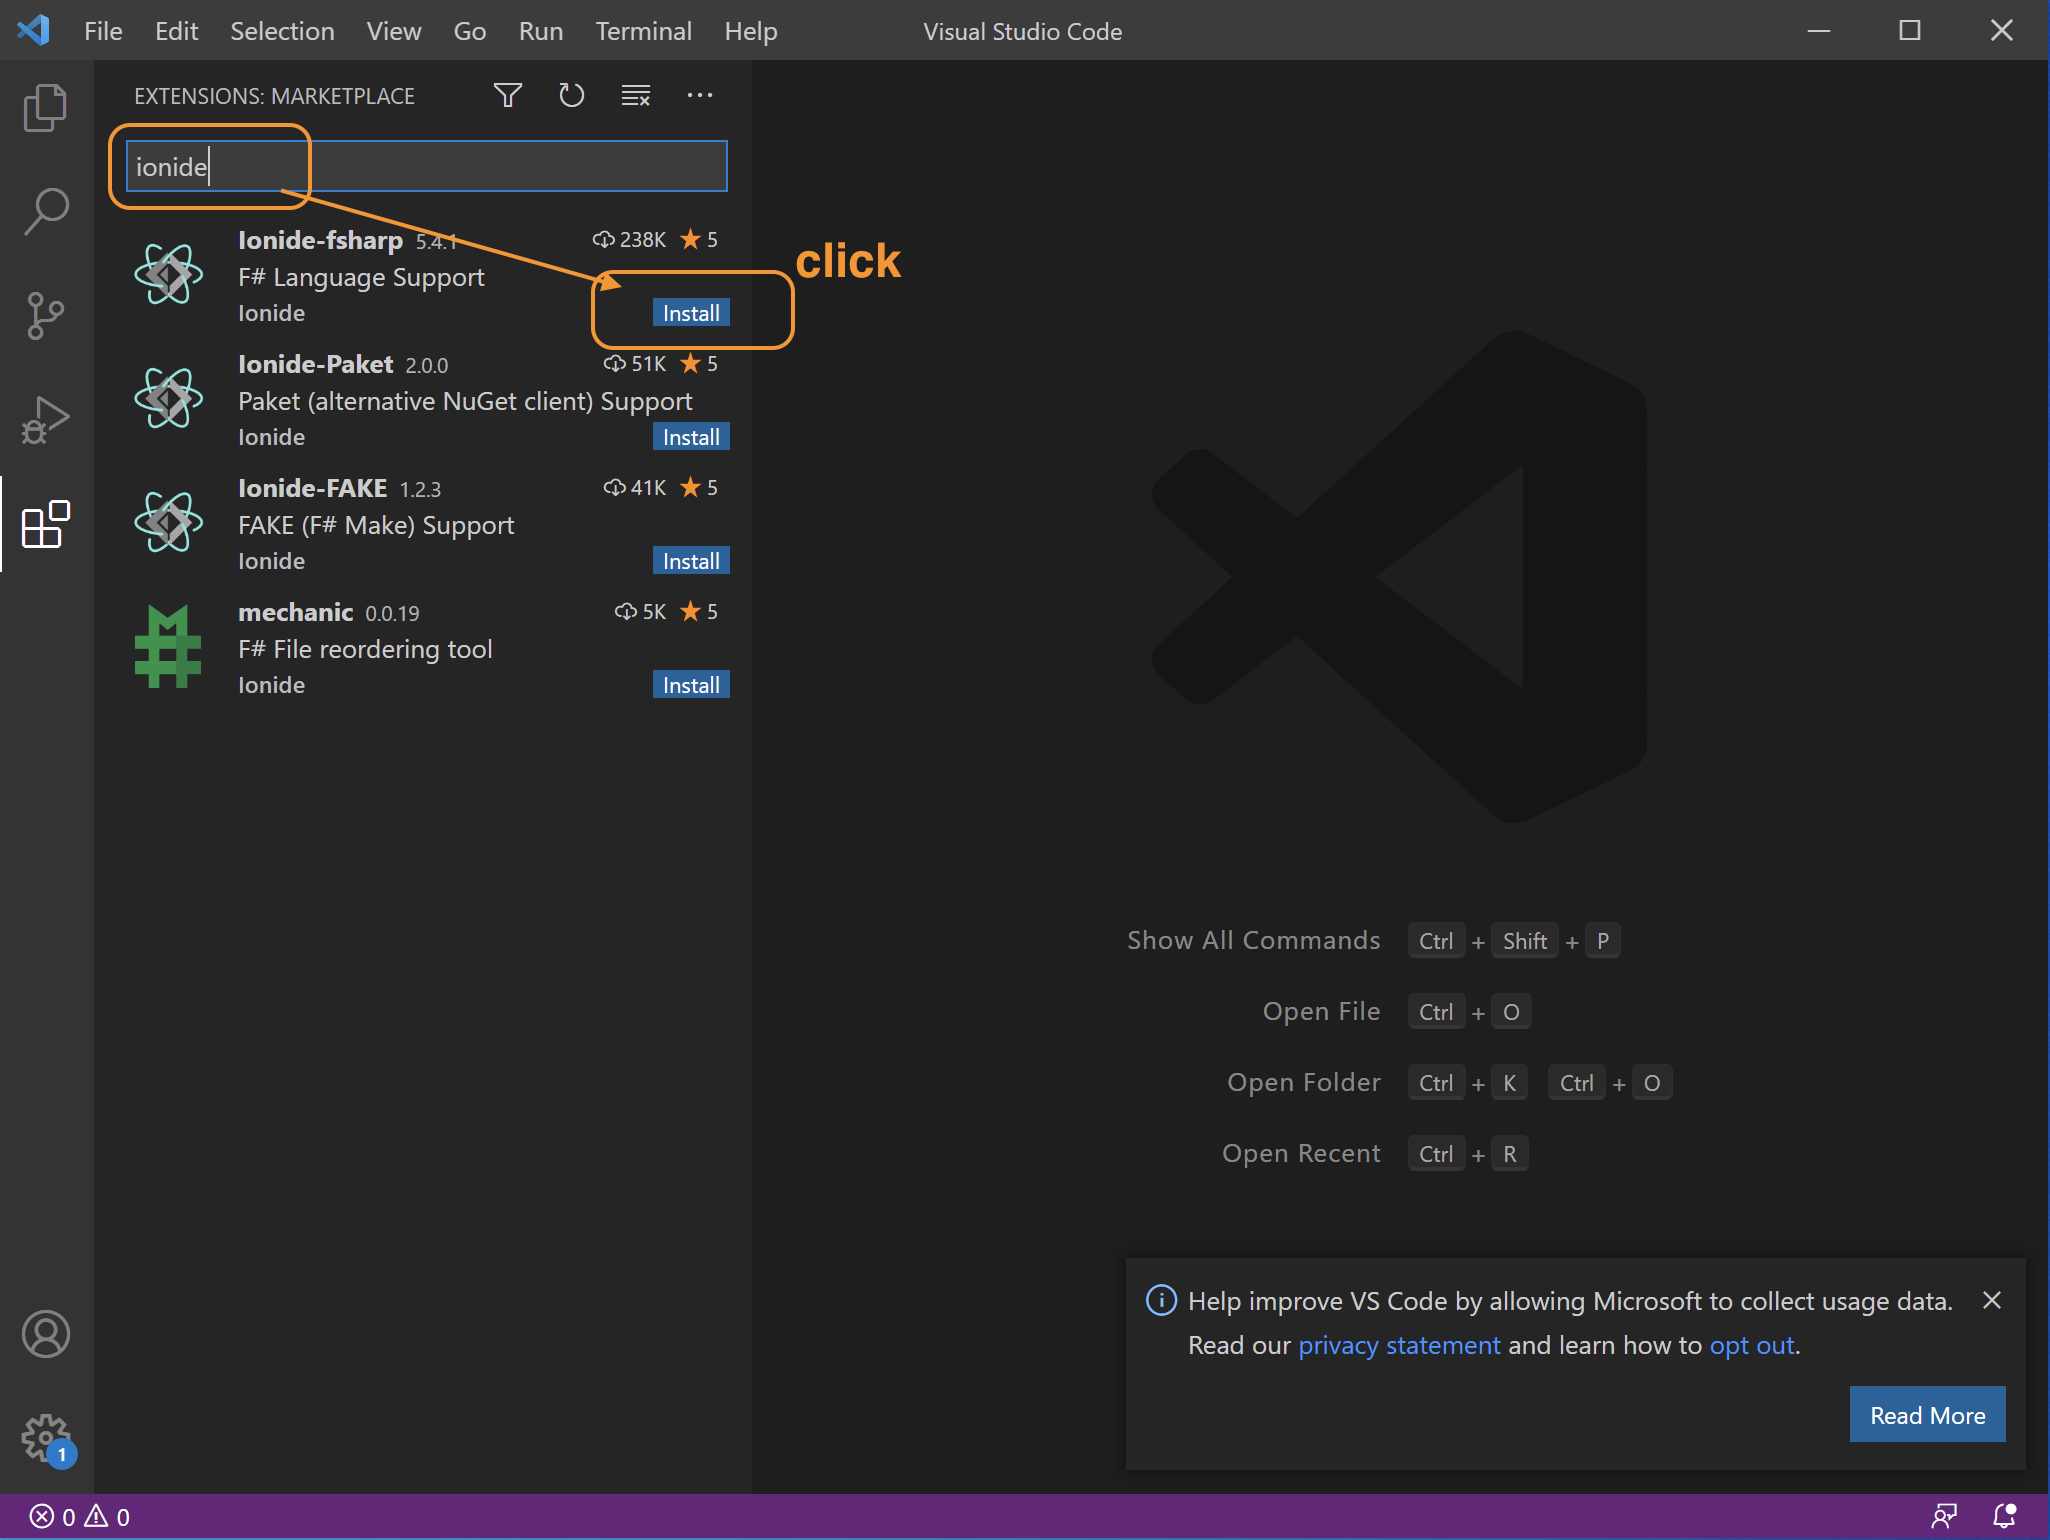Click the Extensions activity bar icon
Viewport: 2050px width, 1540px height.
(x=45, y=524)
